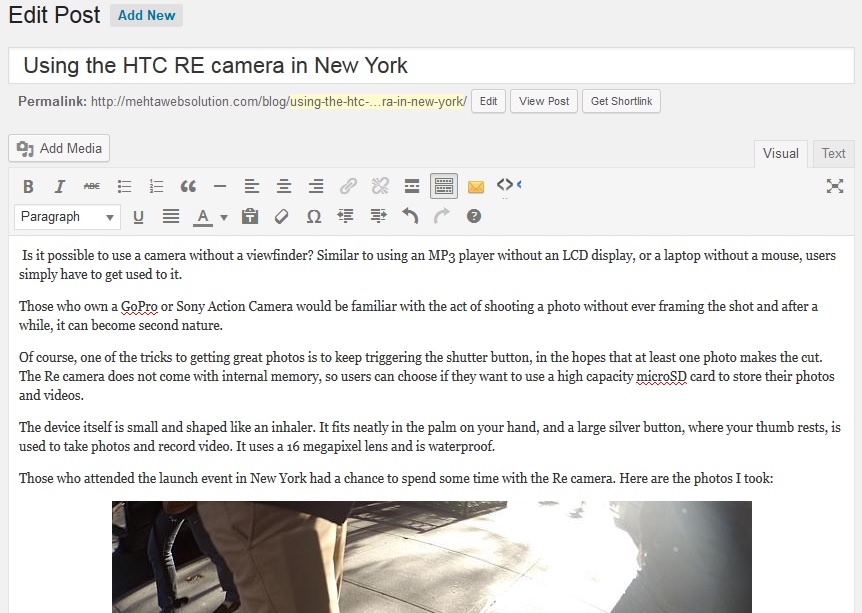Toggle bold formatting in the editor toolbar

coord(28,186)
